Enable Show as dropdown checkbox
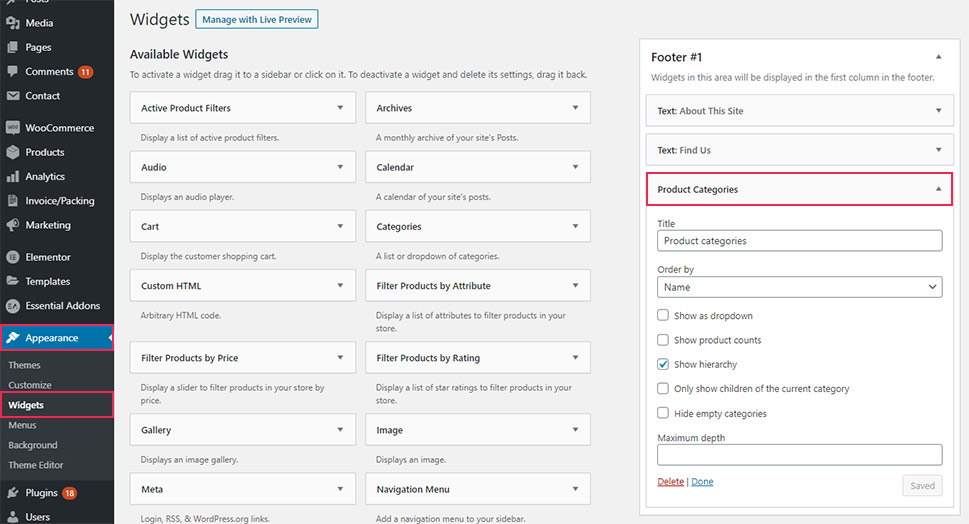 (x=663, y=316)
